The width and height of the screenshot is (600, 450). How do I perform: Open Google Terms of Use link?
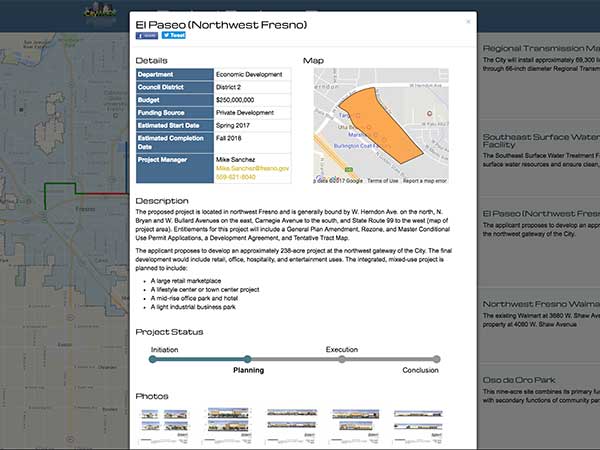(383, 181)
